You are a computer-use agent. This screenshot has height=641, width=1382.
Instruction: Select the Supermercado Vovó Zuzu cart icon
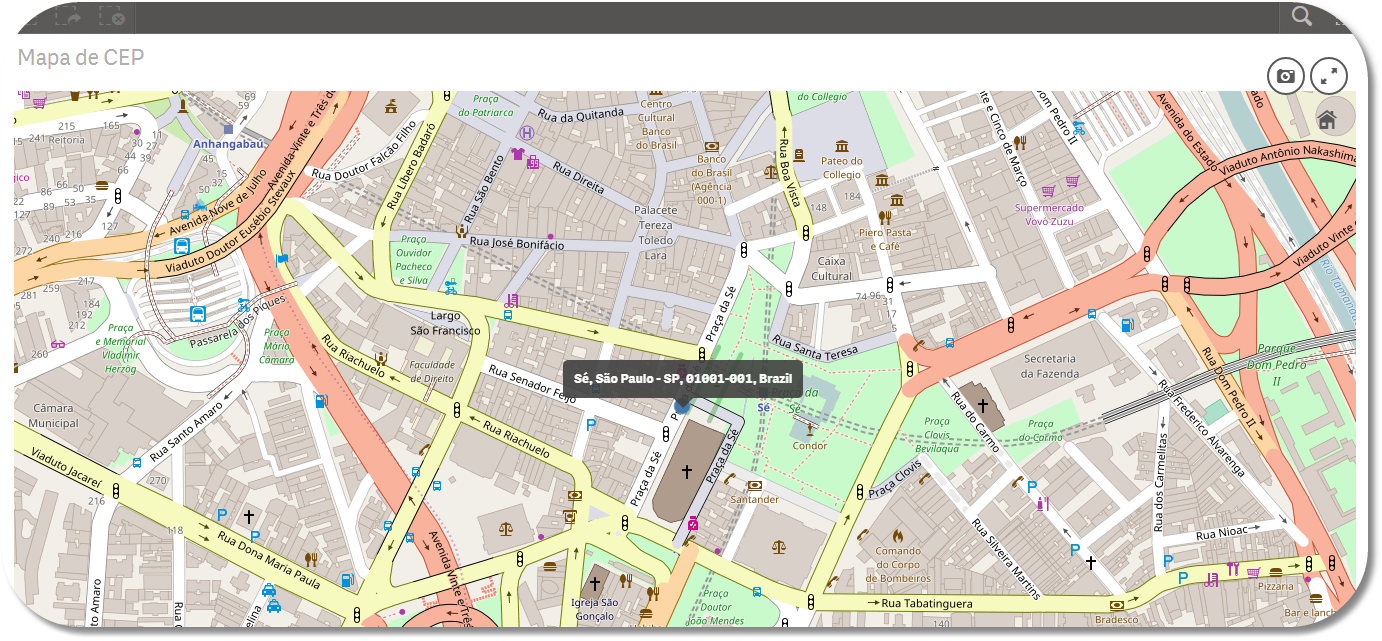tap(1048, 190)
